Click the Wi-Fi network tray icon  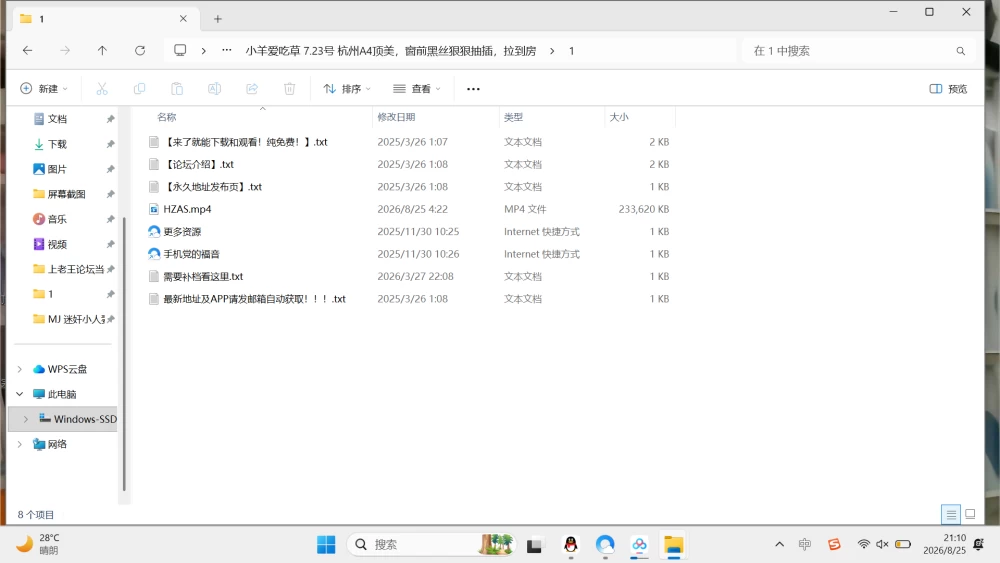(x=864, y=544)
